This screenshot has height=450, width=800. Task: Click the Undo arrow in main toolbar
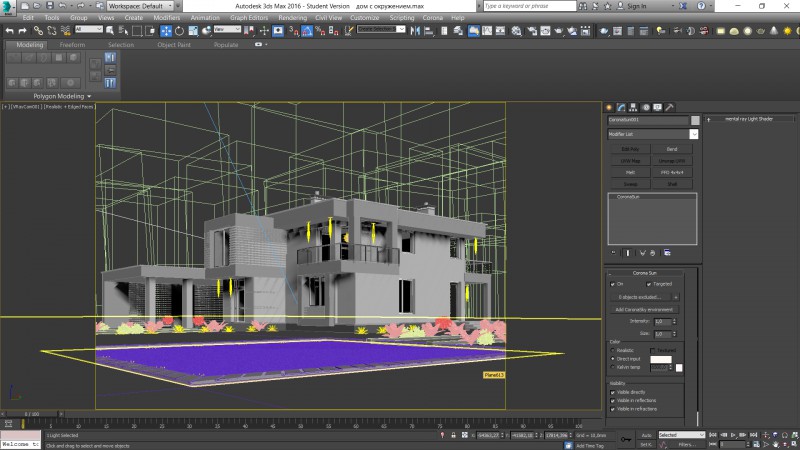(x=8, y=30)
